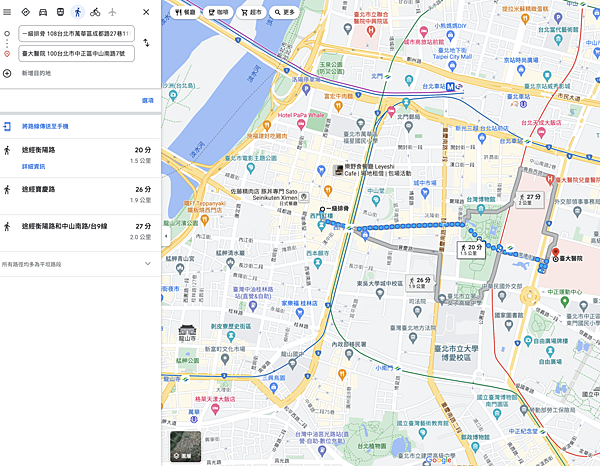Edit the destination field 臺大醫院
600x466 pixels.
[x=77, y=54]
